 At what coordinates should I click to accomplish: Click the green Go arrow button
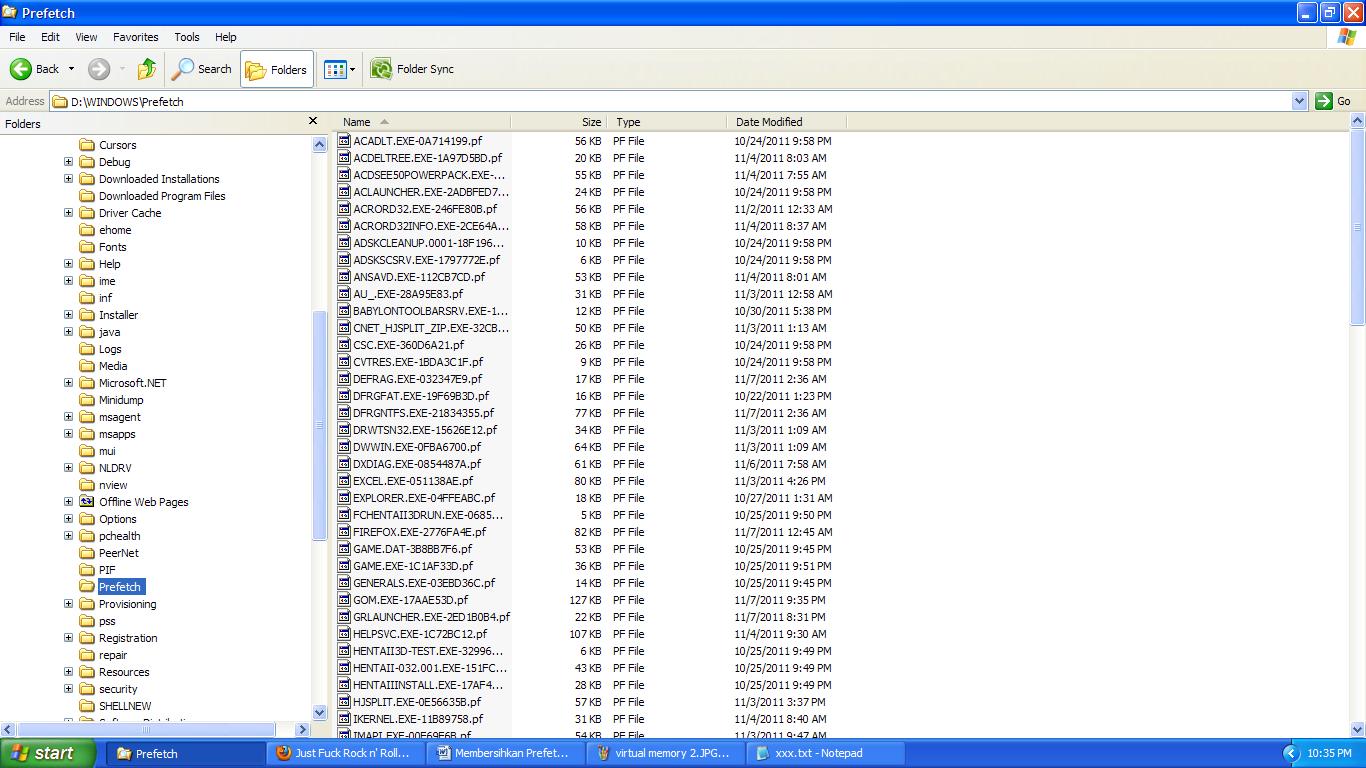(x=1324, y=101)
